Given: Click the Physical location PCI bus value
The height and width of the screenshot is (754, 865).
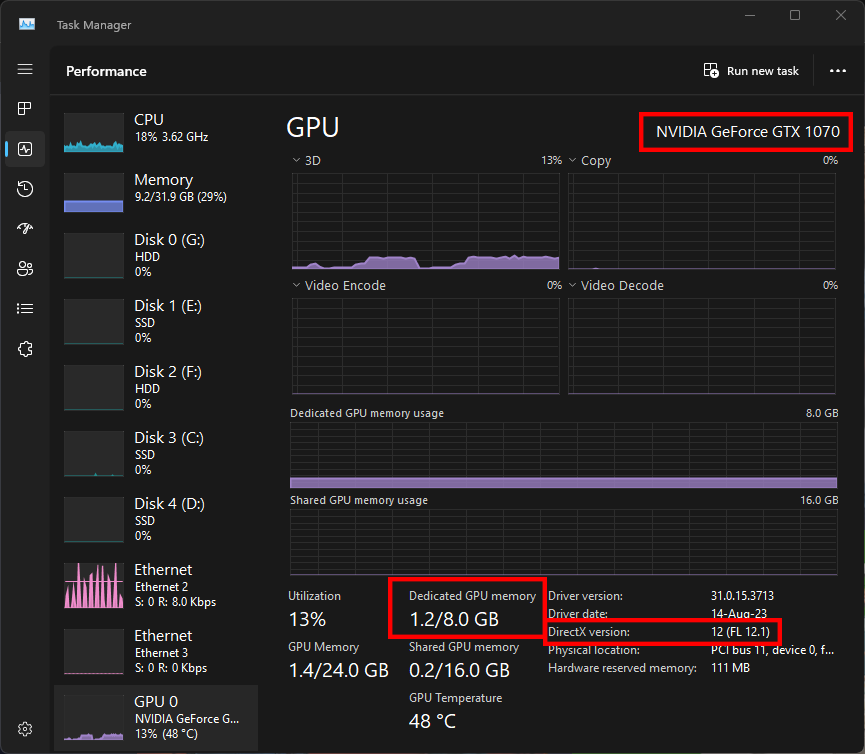Looking at the screenshot, I should (772, 650).
